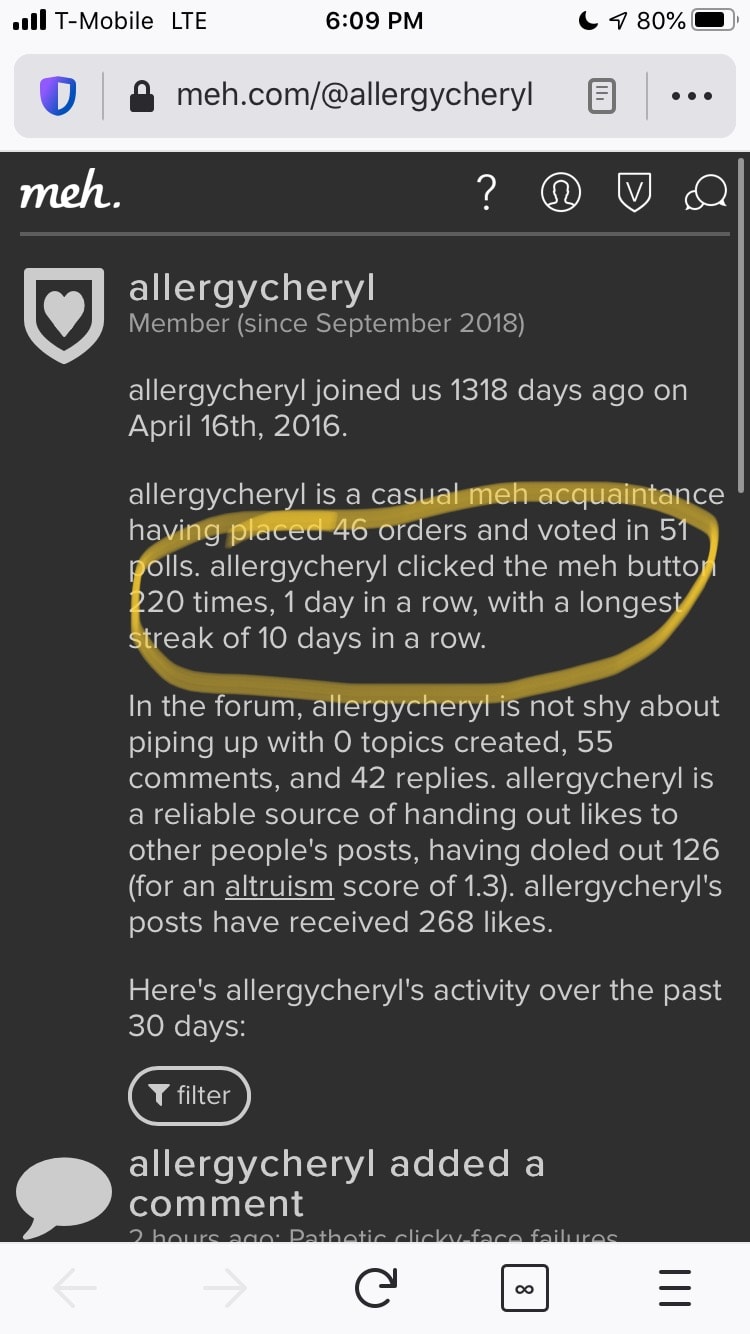Viewport: 750px width, 1334px height.
Task: Open the three-dot page actions menu
Action: tap(692, 96)
